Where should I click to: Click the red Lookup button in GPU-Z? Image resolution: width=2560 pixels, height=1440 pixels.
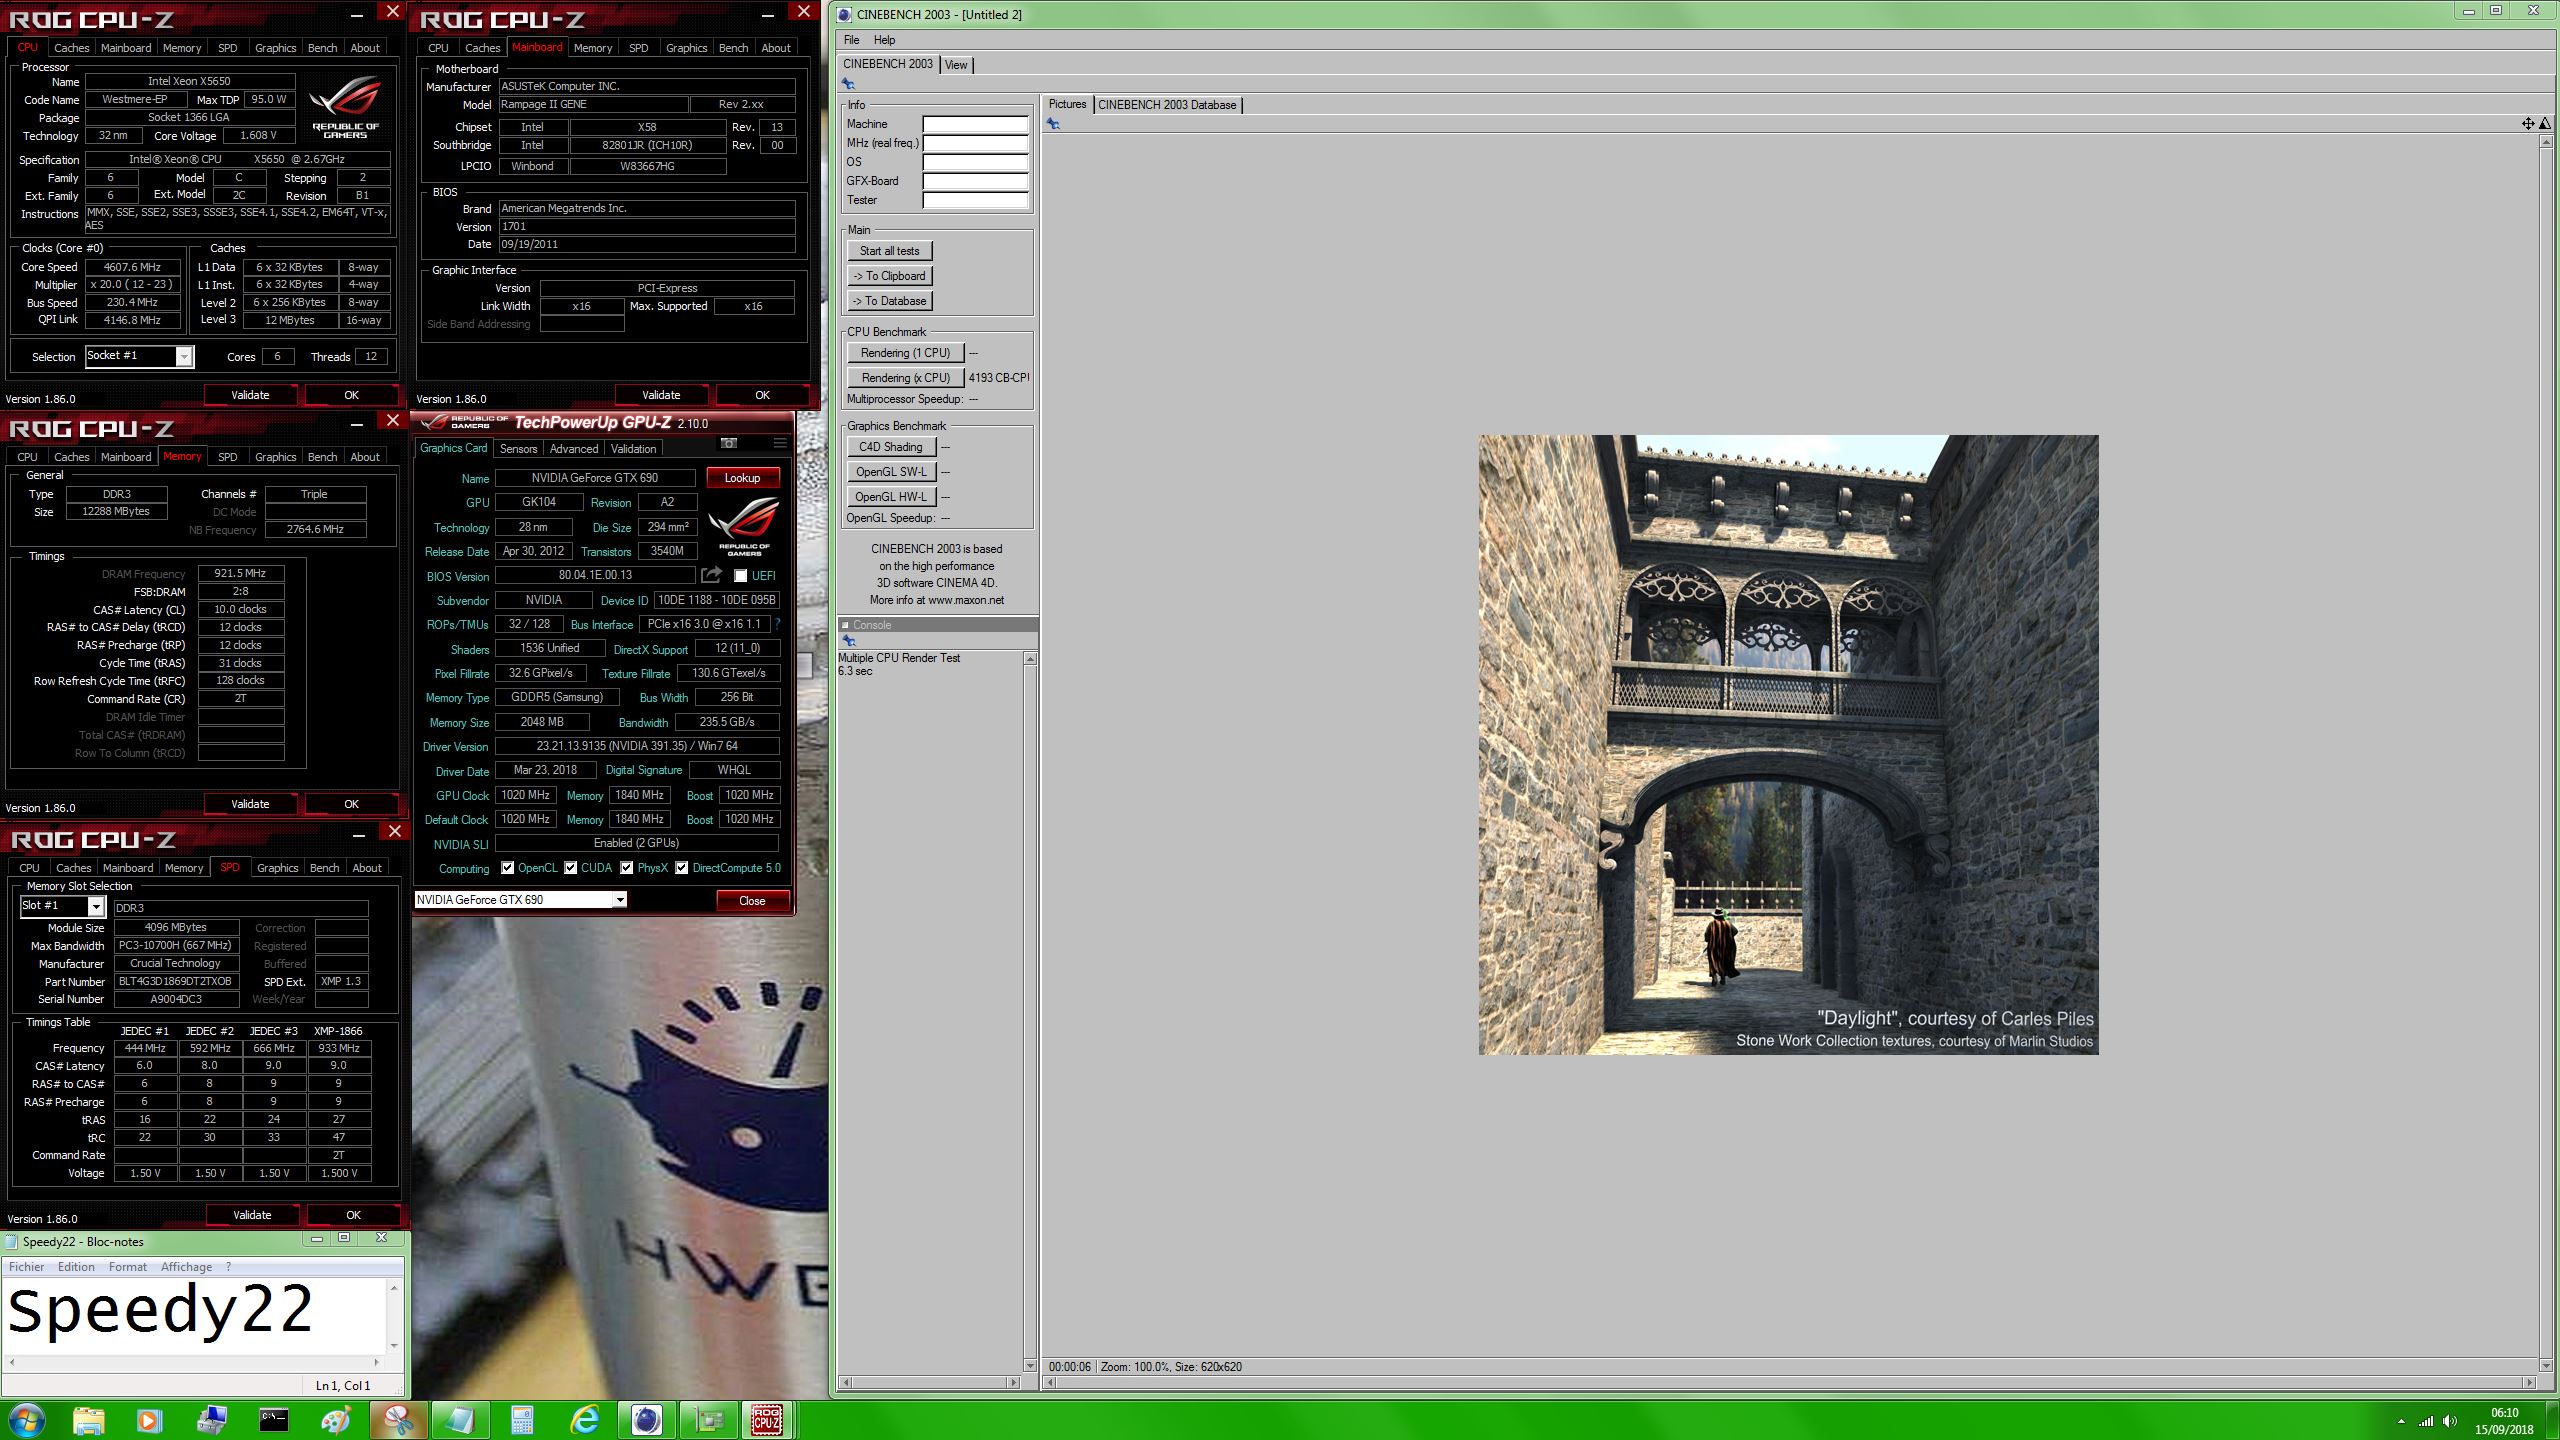click(742, 478)
